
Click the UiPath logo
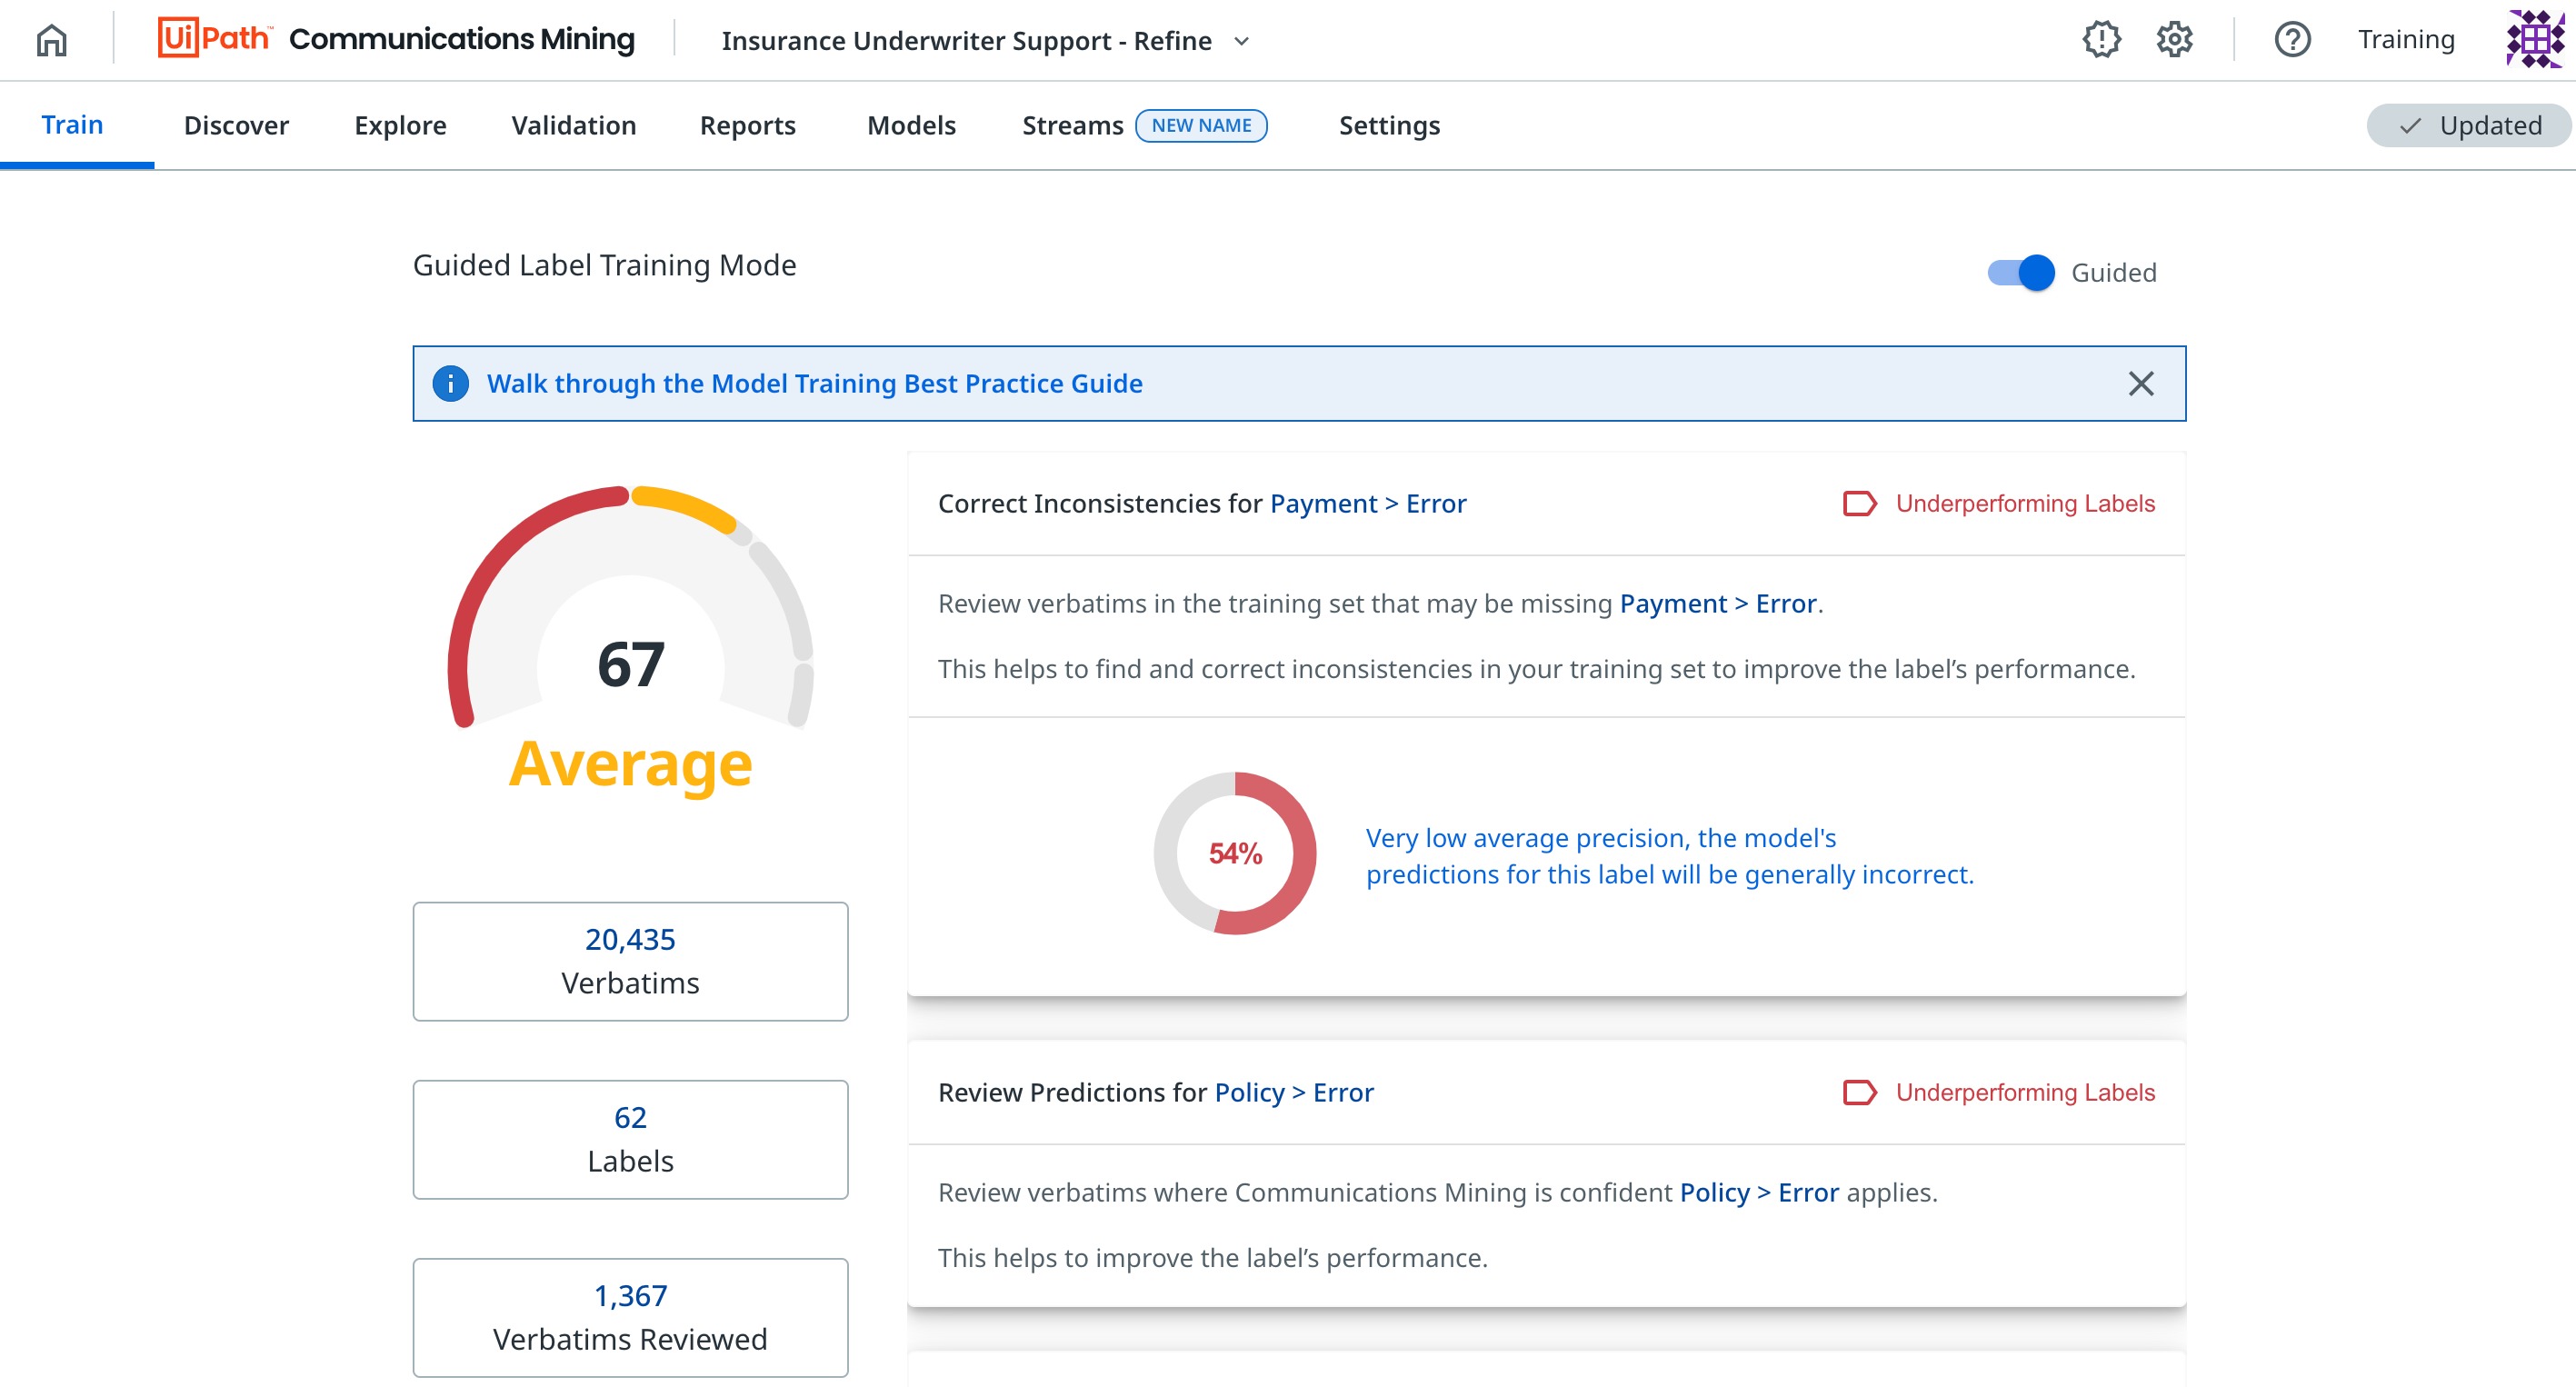[215, 38]
